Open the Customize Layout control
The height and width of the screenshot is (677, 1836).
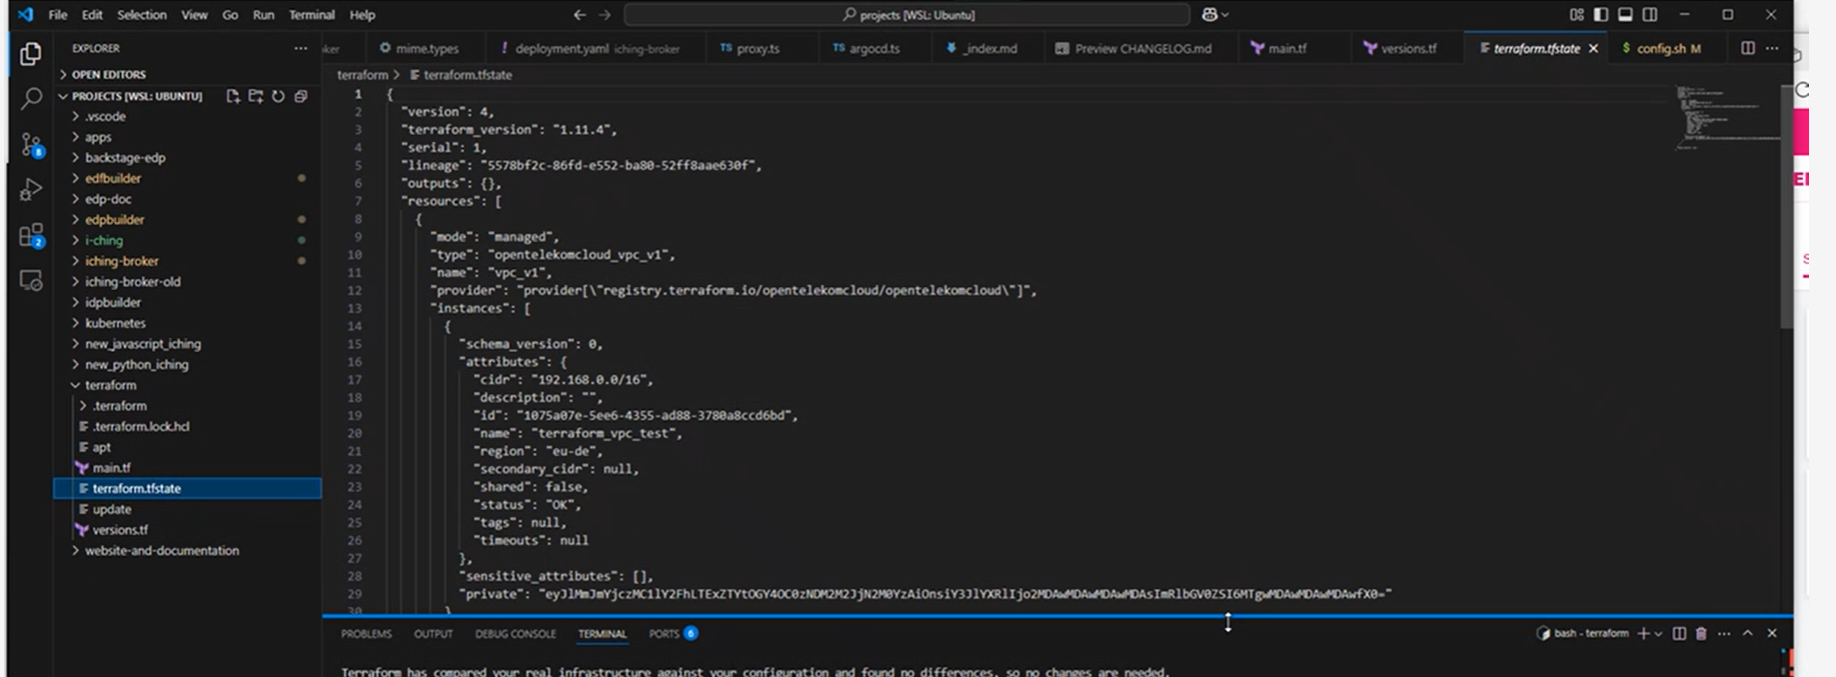pyautogui.click(x=1577, y=15)
